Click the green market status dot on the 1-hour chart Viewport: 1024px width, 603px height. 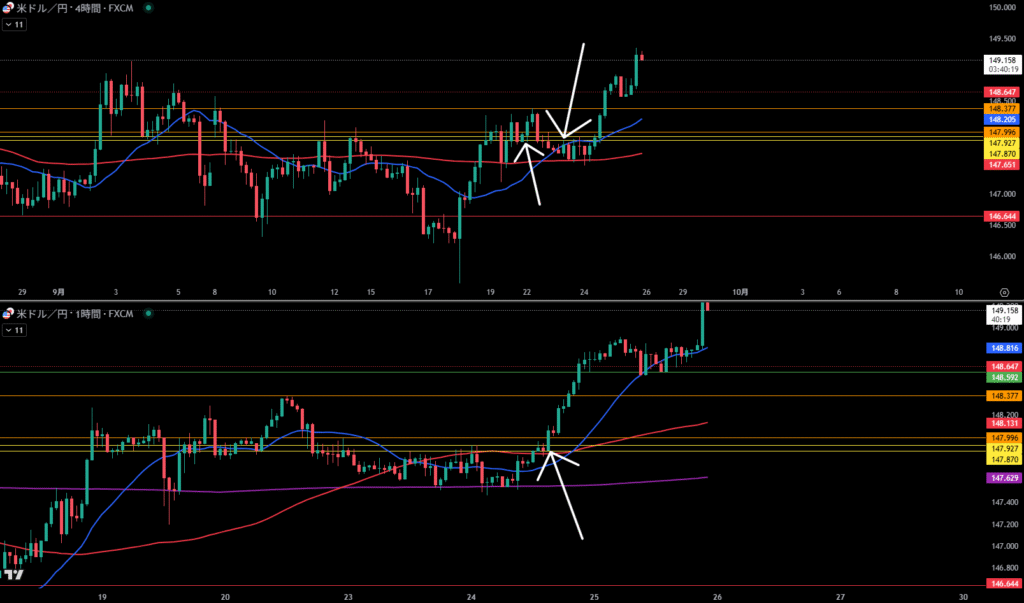pyautogui.click(x=148, y=314)
